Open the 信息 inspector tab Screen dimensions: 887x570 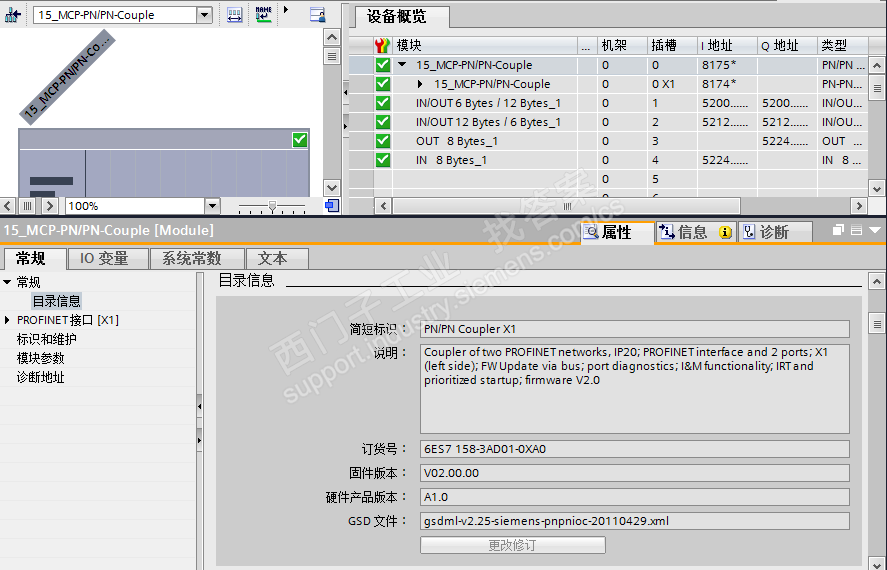click(696, 232)
